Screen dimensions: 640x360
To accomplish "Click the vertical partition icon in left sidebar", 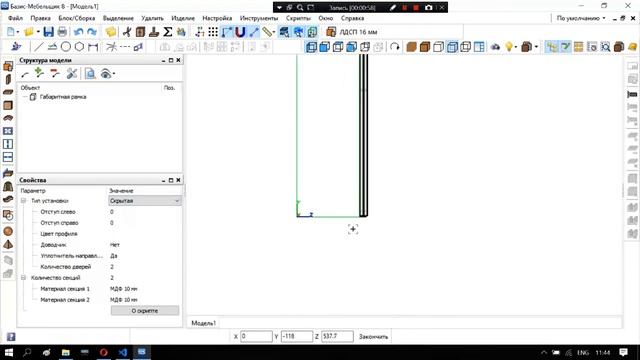I will click(x=8, y=144).
